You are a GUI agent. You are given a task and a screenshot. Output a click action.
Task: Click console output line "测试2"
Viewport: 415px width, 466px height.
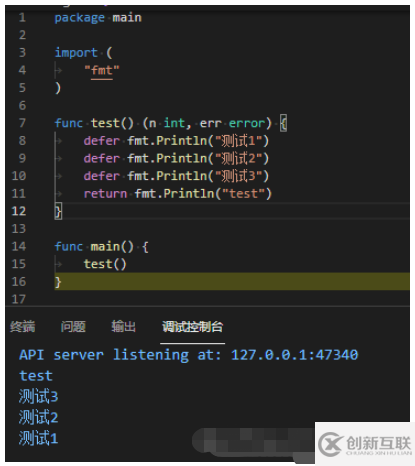pos(38,417)
